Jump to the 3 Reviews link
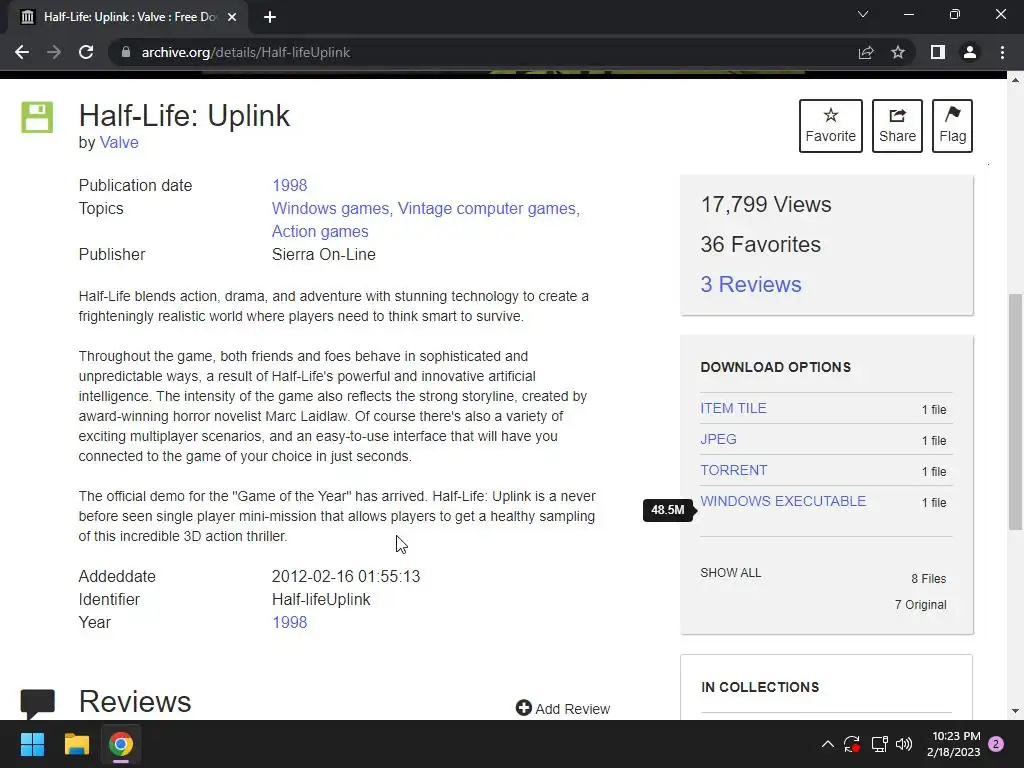The image size is (1024, 768). (750, 284)
